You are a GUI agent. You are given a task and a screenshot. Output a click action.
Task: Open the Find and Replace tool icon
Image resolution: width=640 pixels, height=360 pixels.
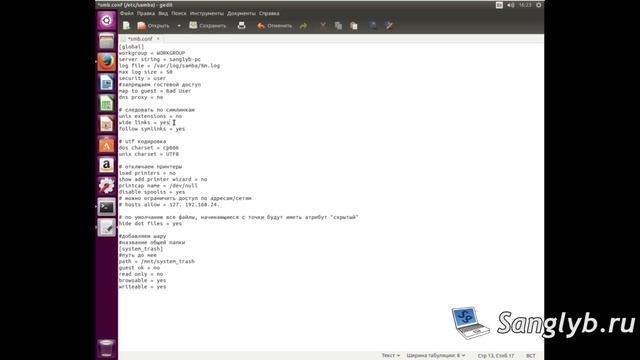389,26
